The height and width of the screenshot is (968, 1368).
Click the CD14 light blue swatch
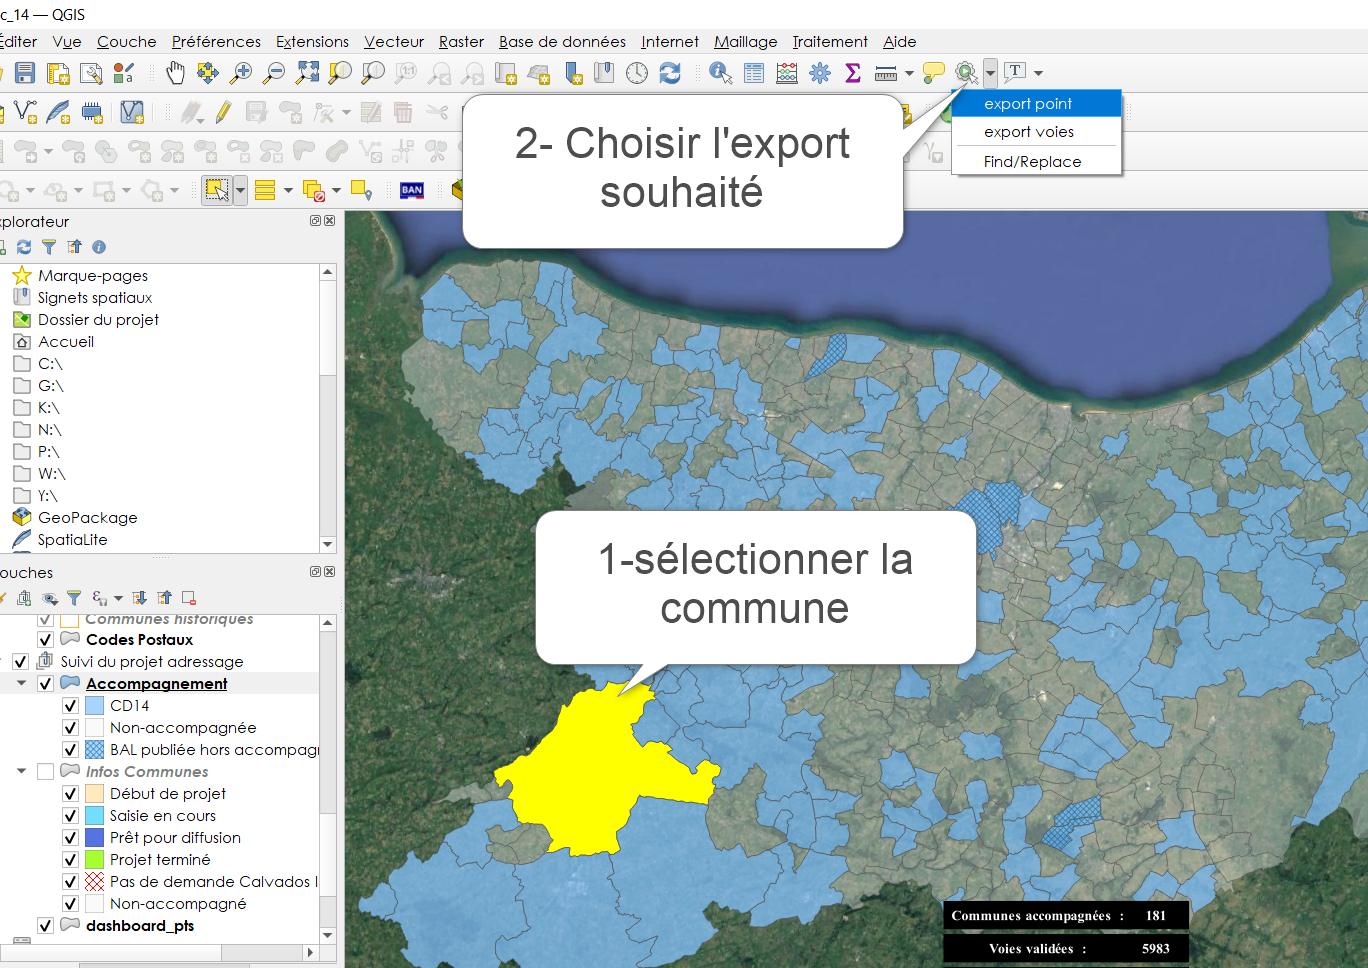point(95,706)
